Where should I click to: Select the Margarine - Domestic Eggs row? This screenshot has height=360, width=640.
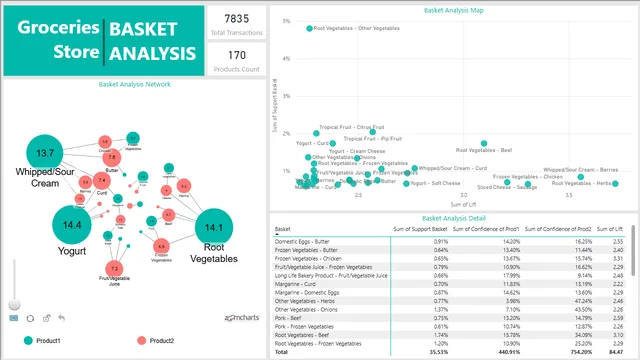tap(449, 293)
